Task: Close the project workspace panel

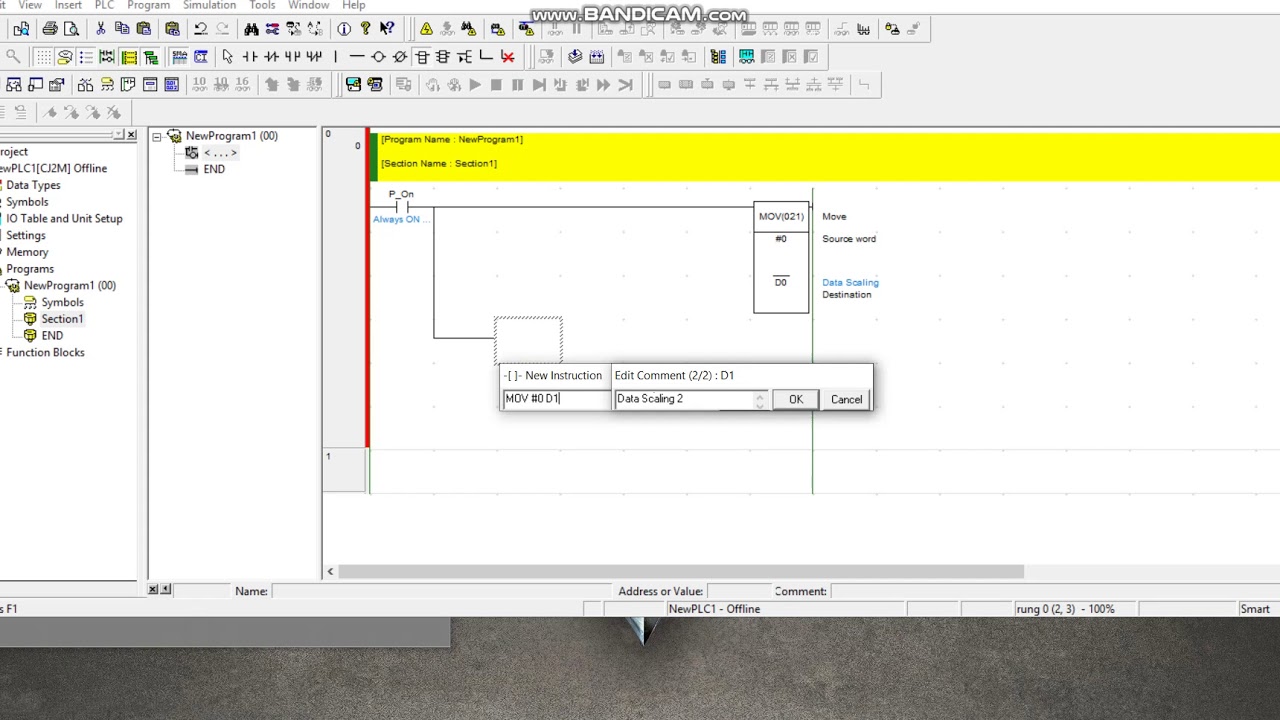Action: pos(131,134)
